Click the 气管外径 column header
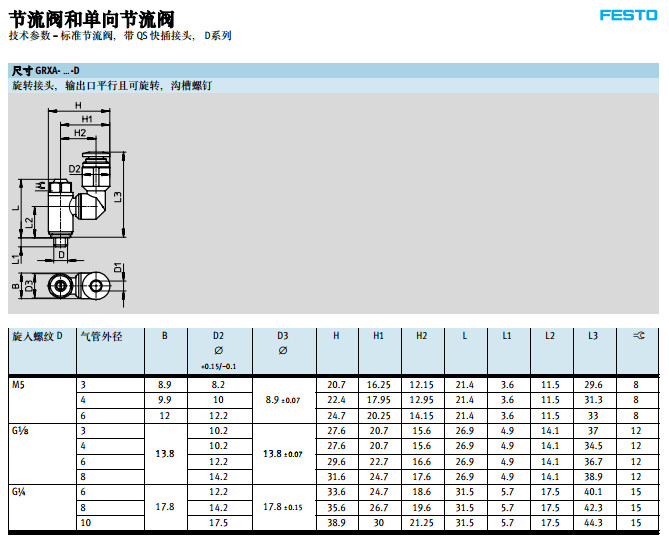Screen dimensions: 669x545 click(x=100, y=336)
